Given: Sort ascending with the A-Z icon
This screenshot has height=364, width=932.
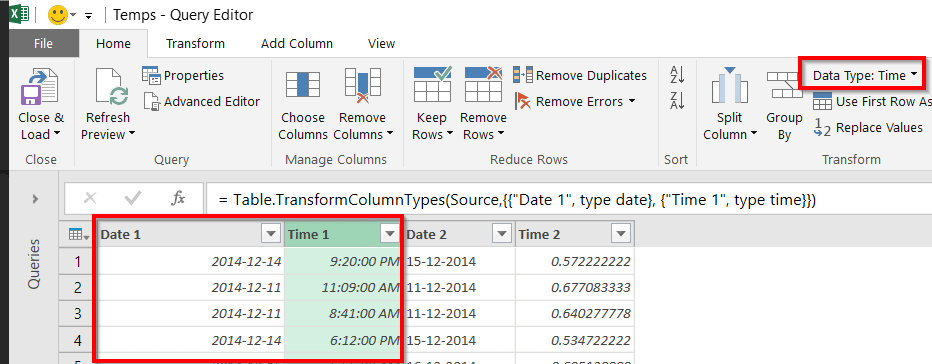Looking at the screenshot, I should (x=677, y=75).
